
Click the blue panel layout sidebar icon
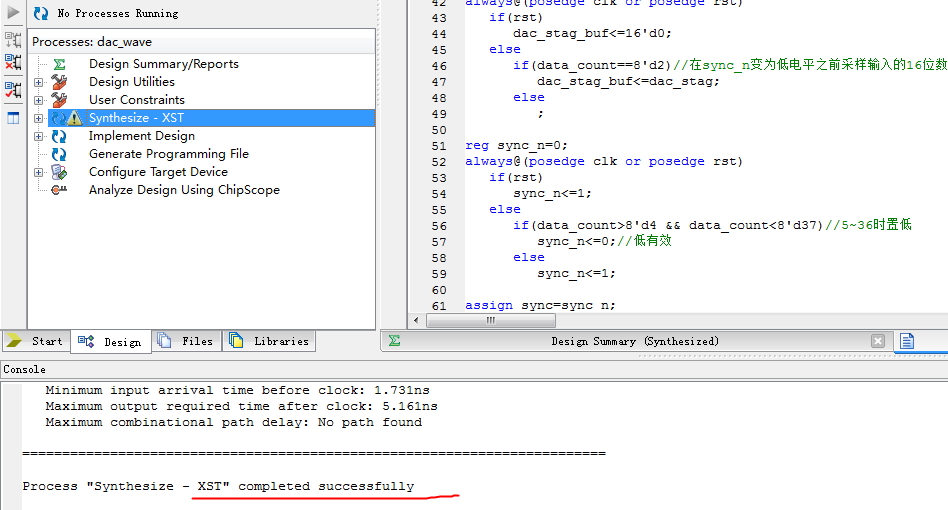tap(13, 118)
